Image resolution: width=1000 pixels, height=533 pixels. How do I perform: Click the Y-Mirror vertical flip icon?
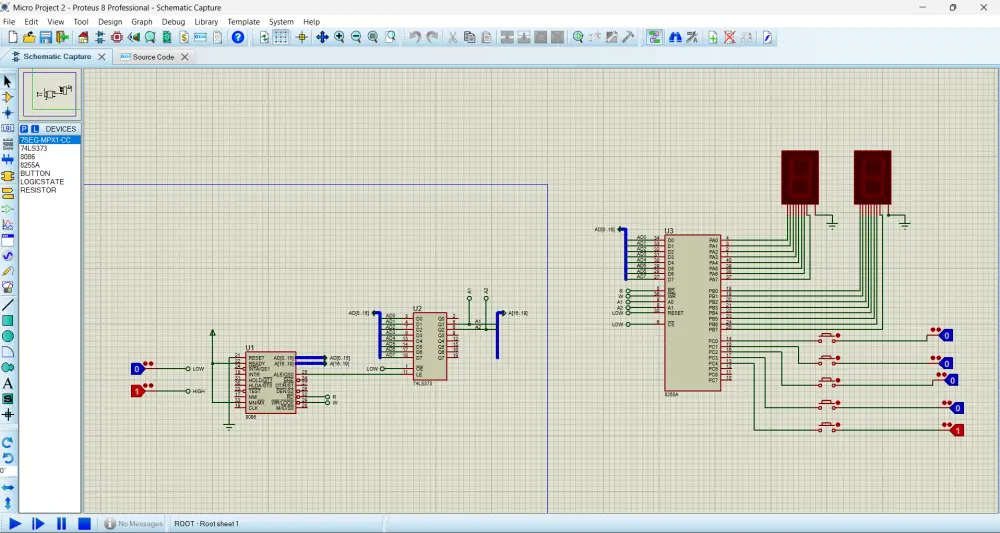8,503
